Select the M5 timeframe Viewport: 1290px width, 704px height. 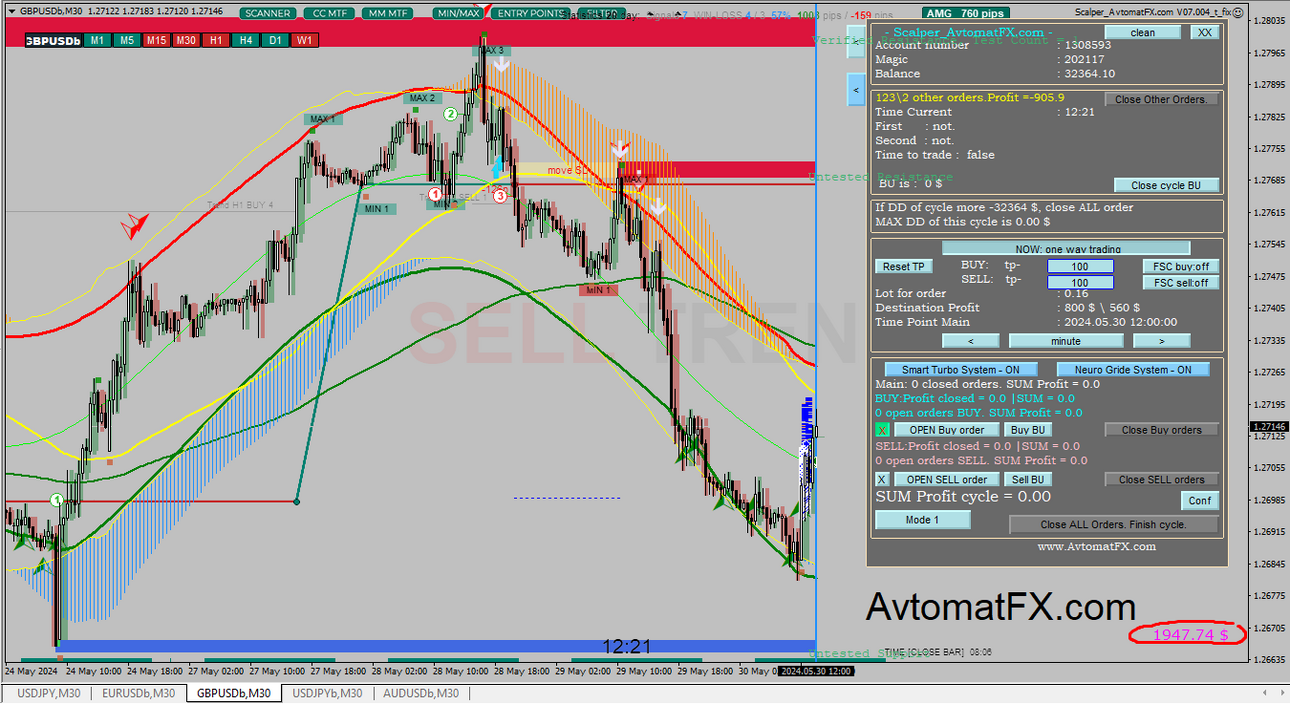[x=126, y=40]
